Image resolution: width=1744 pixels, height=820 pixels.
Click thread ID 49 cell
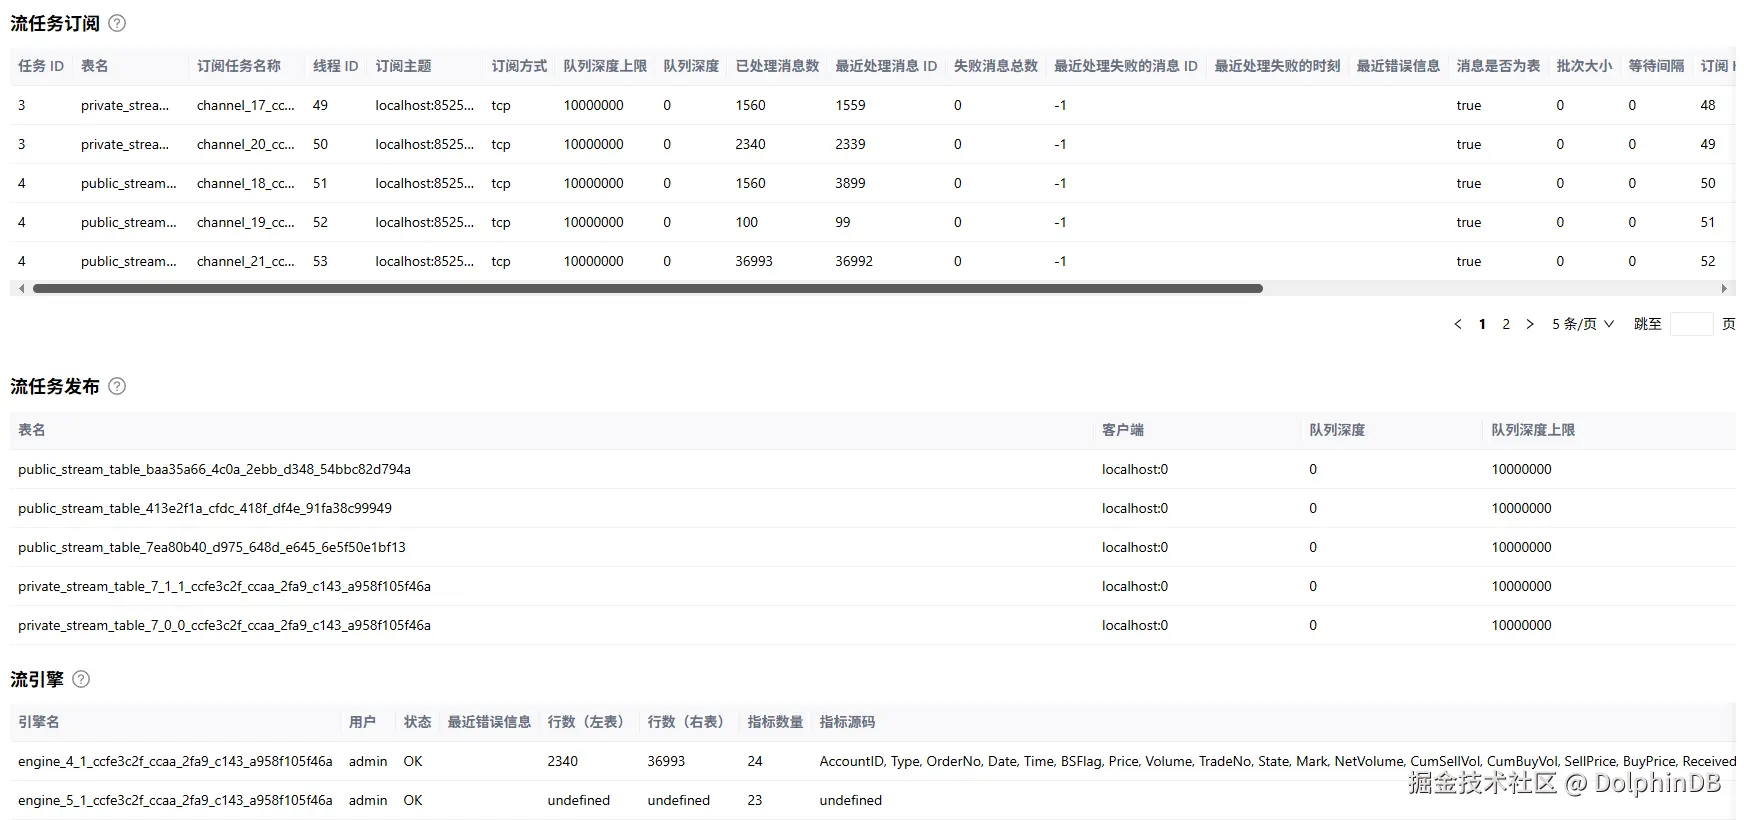(x=320, y=105)
